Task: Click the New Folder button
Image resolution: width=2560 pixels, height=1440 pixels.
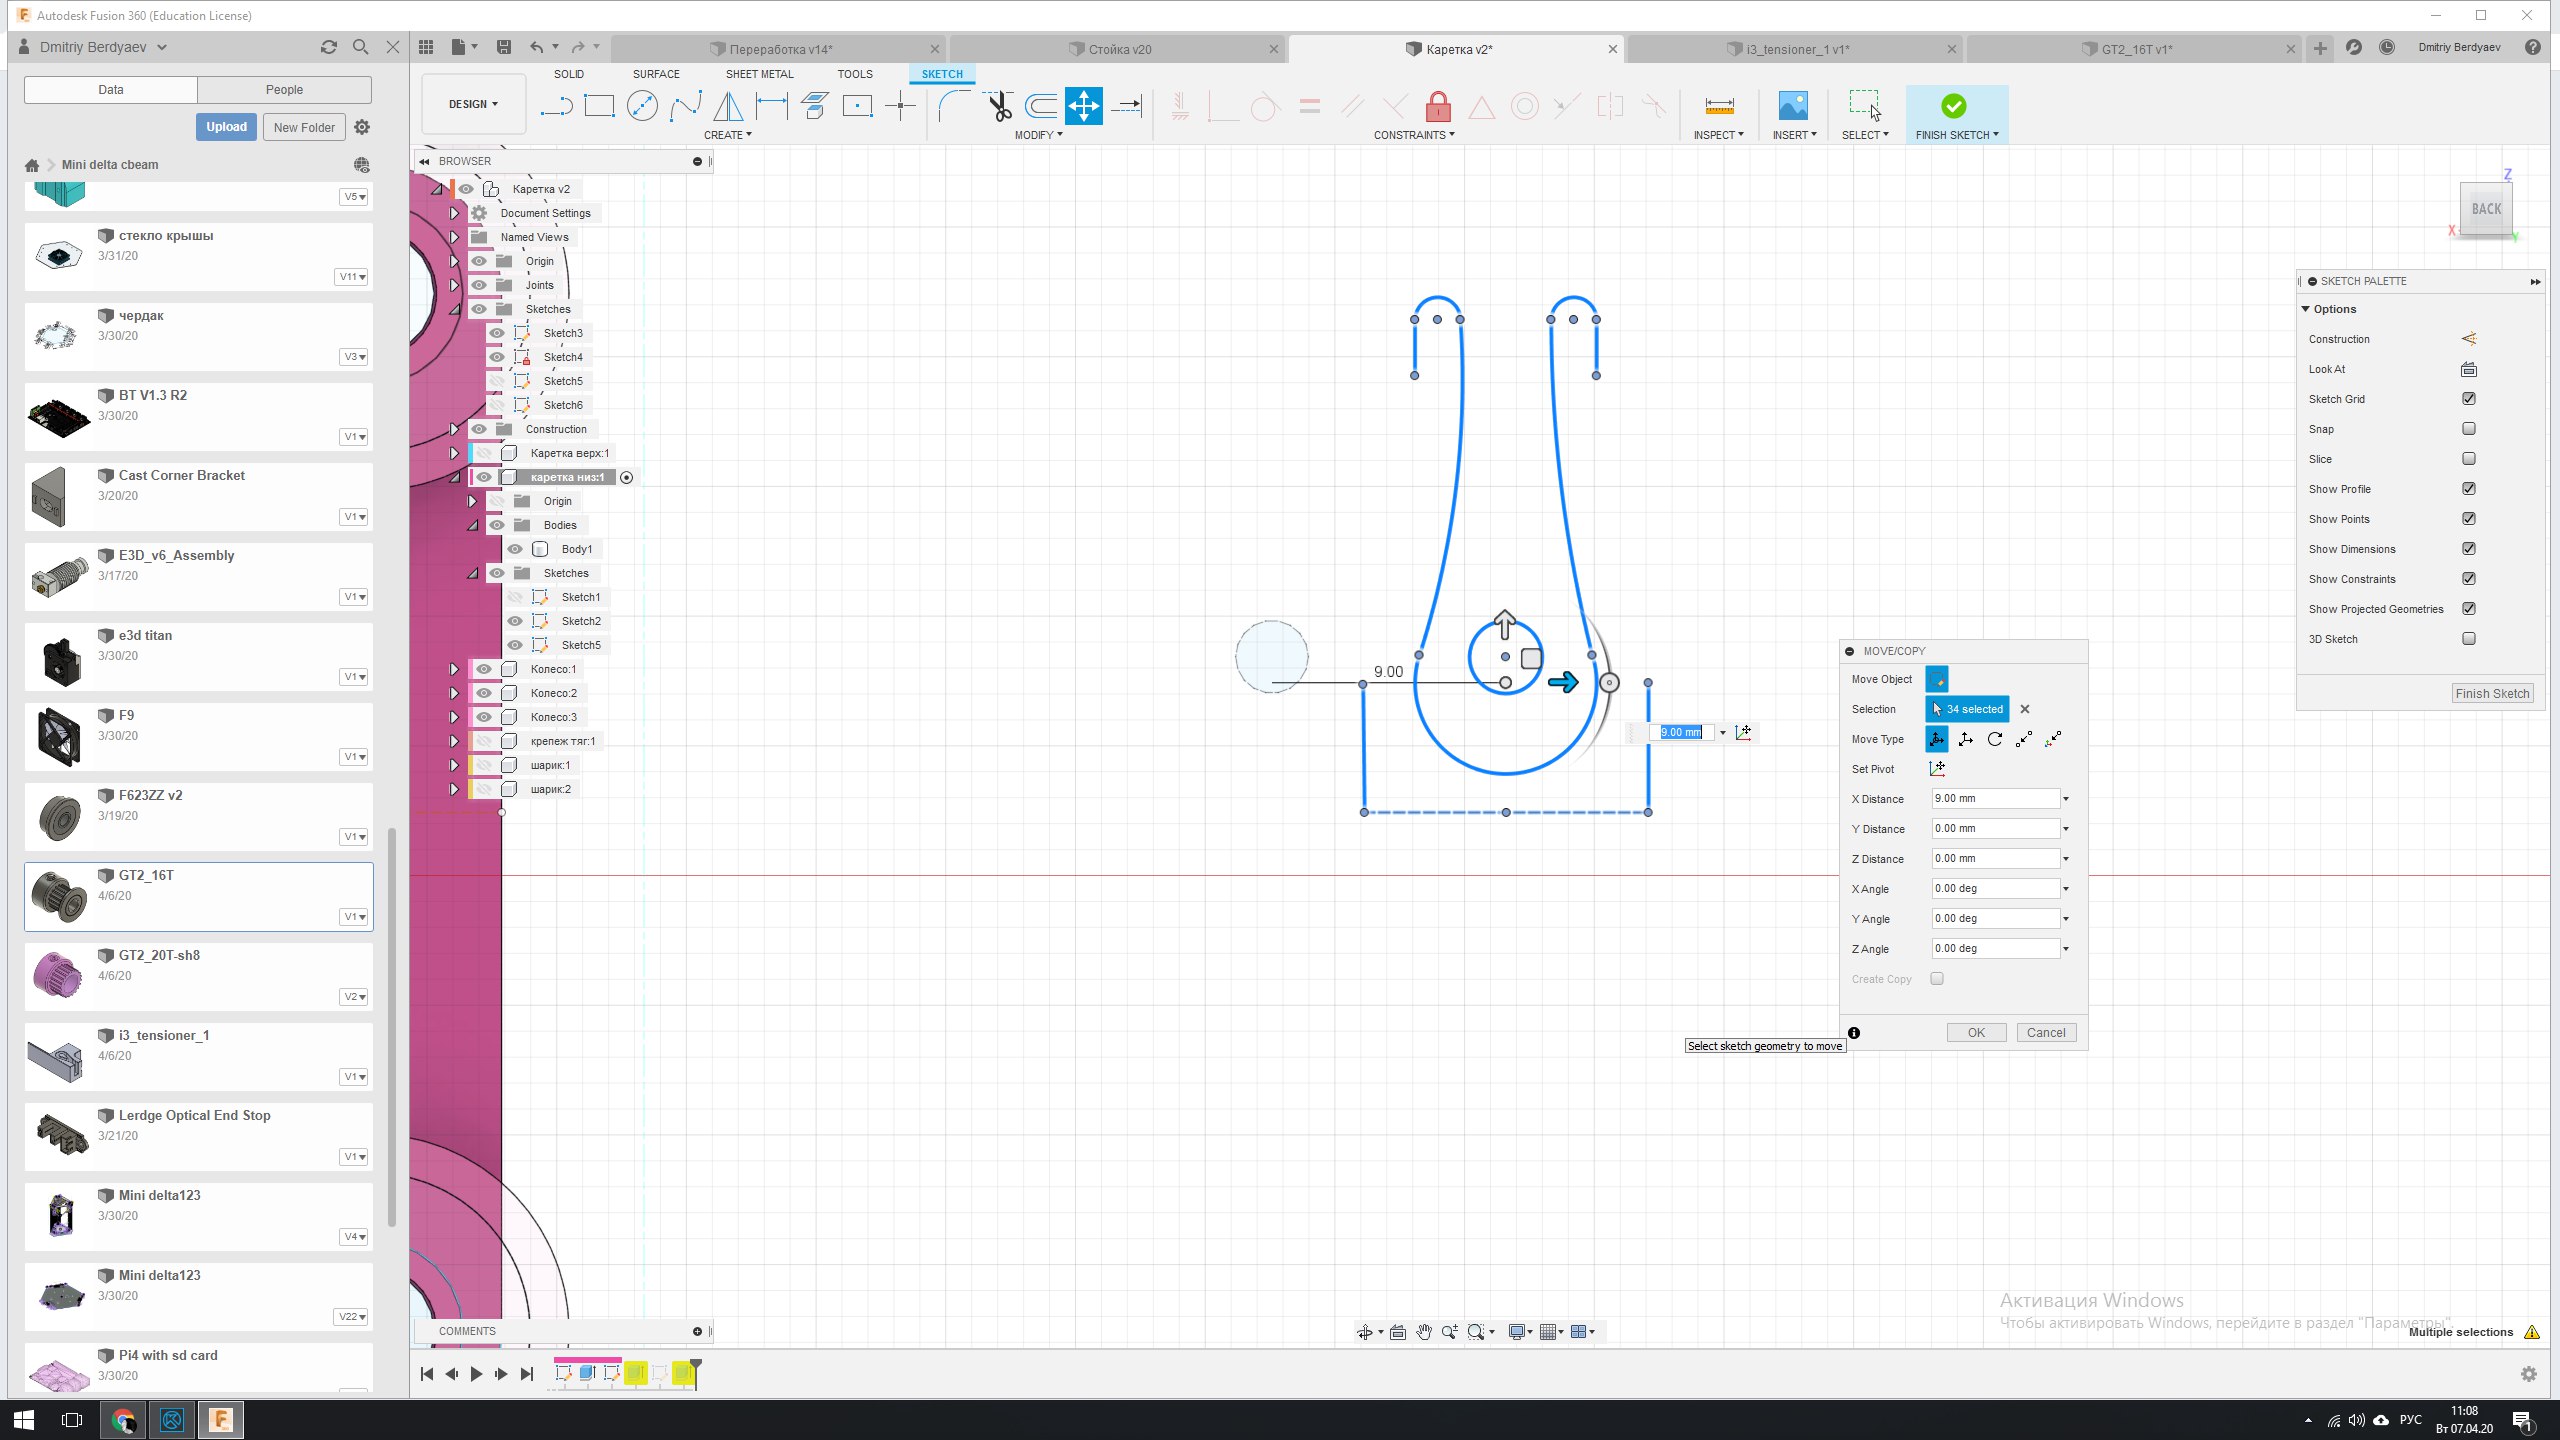Action: (x=304, y=127)
